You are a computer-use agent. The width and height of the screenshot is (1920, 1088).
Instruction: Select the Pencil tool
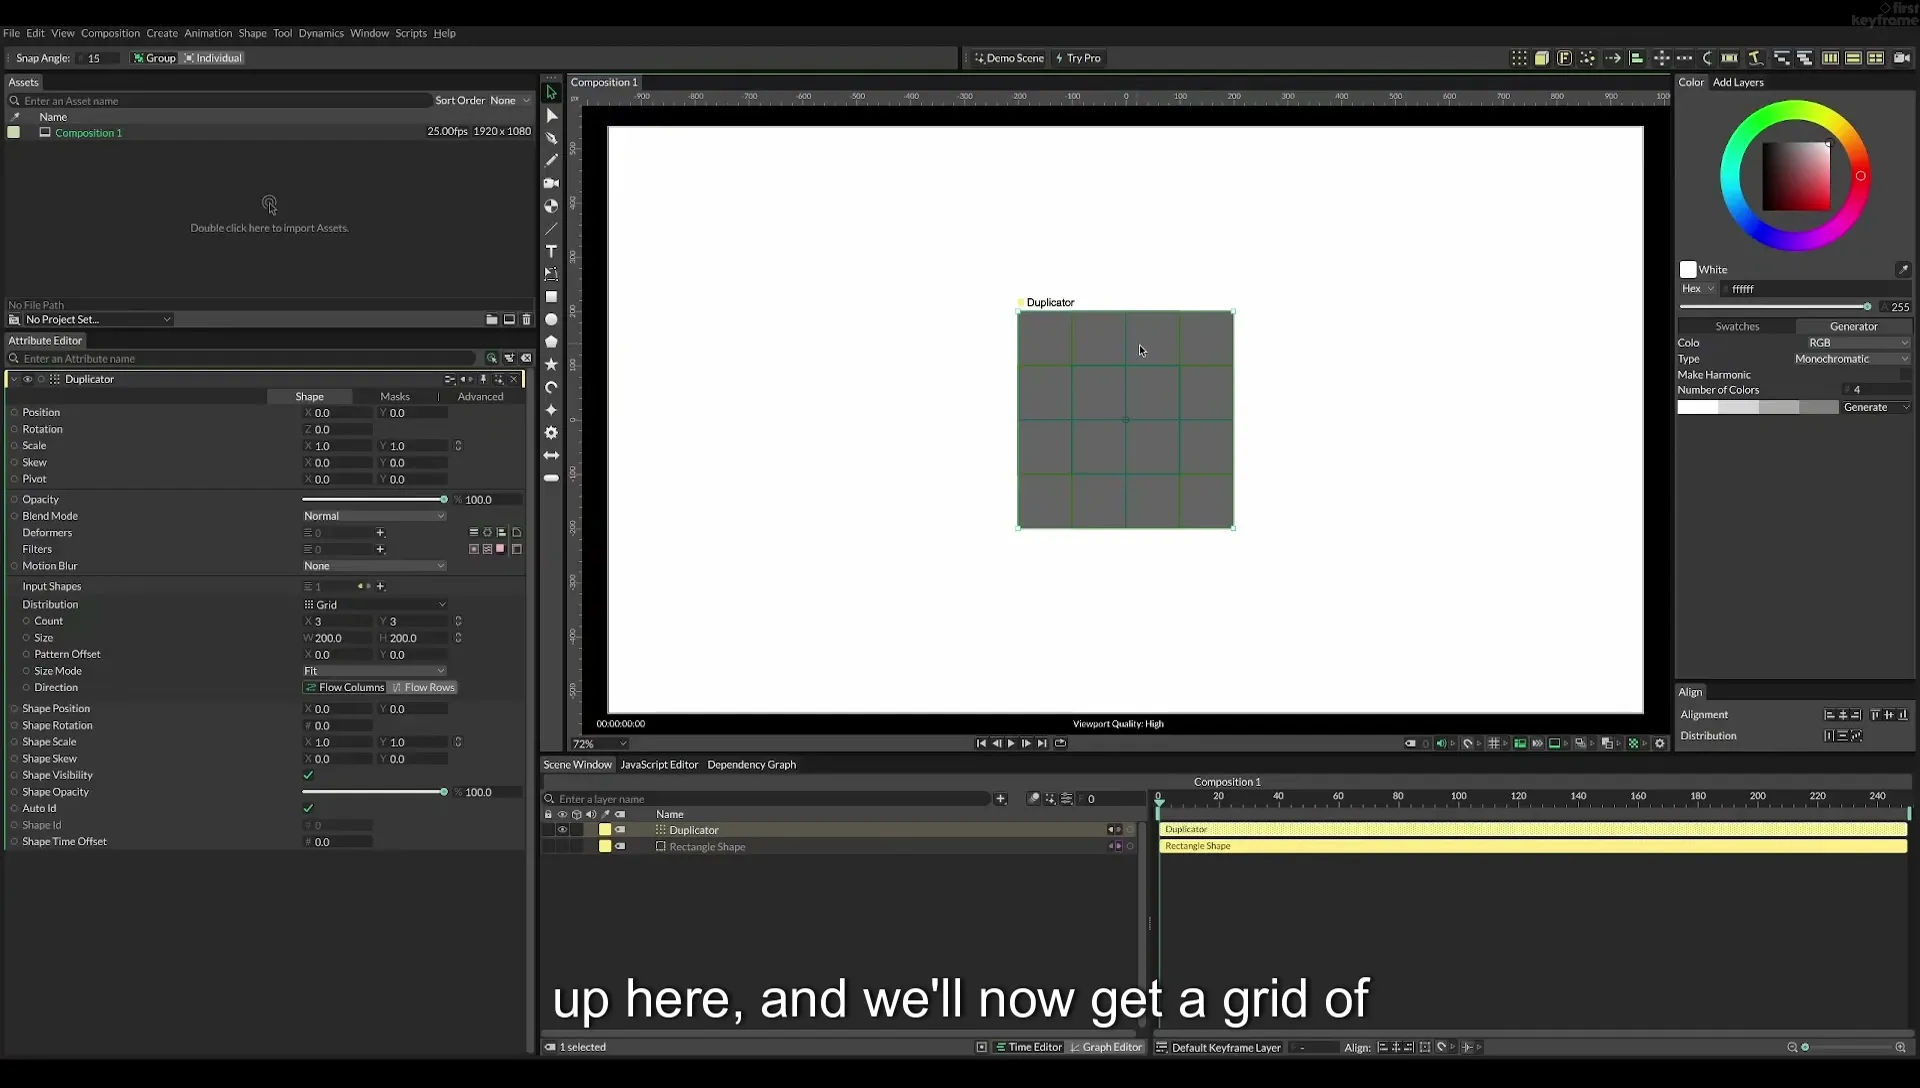(551, 160)
